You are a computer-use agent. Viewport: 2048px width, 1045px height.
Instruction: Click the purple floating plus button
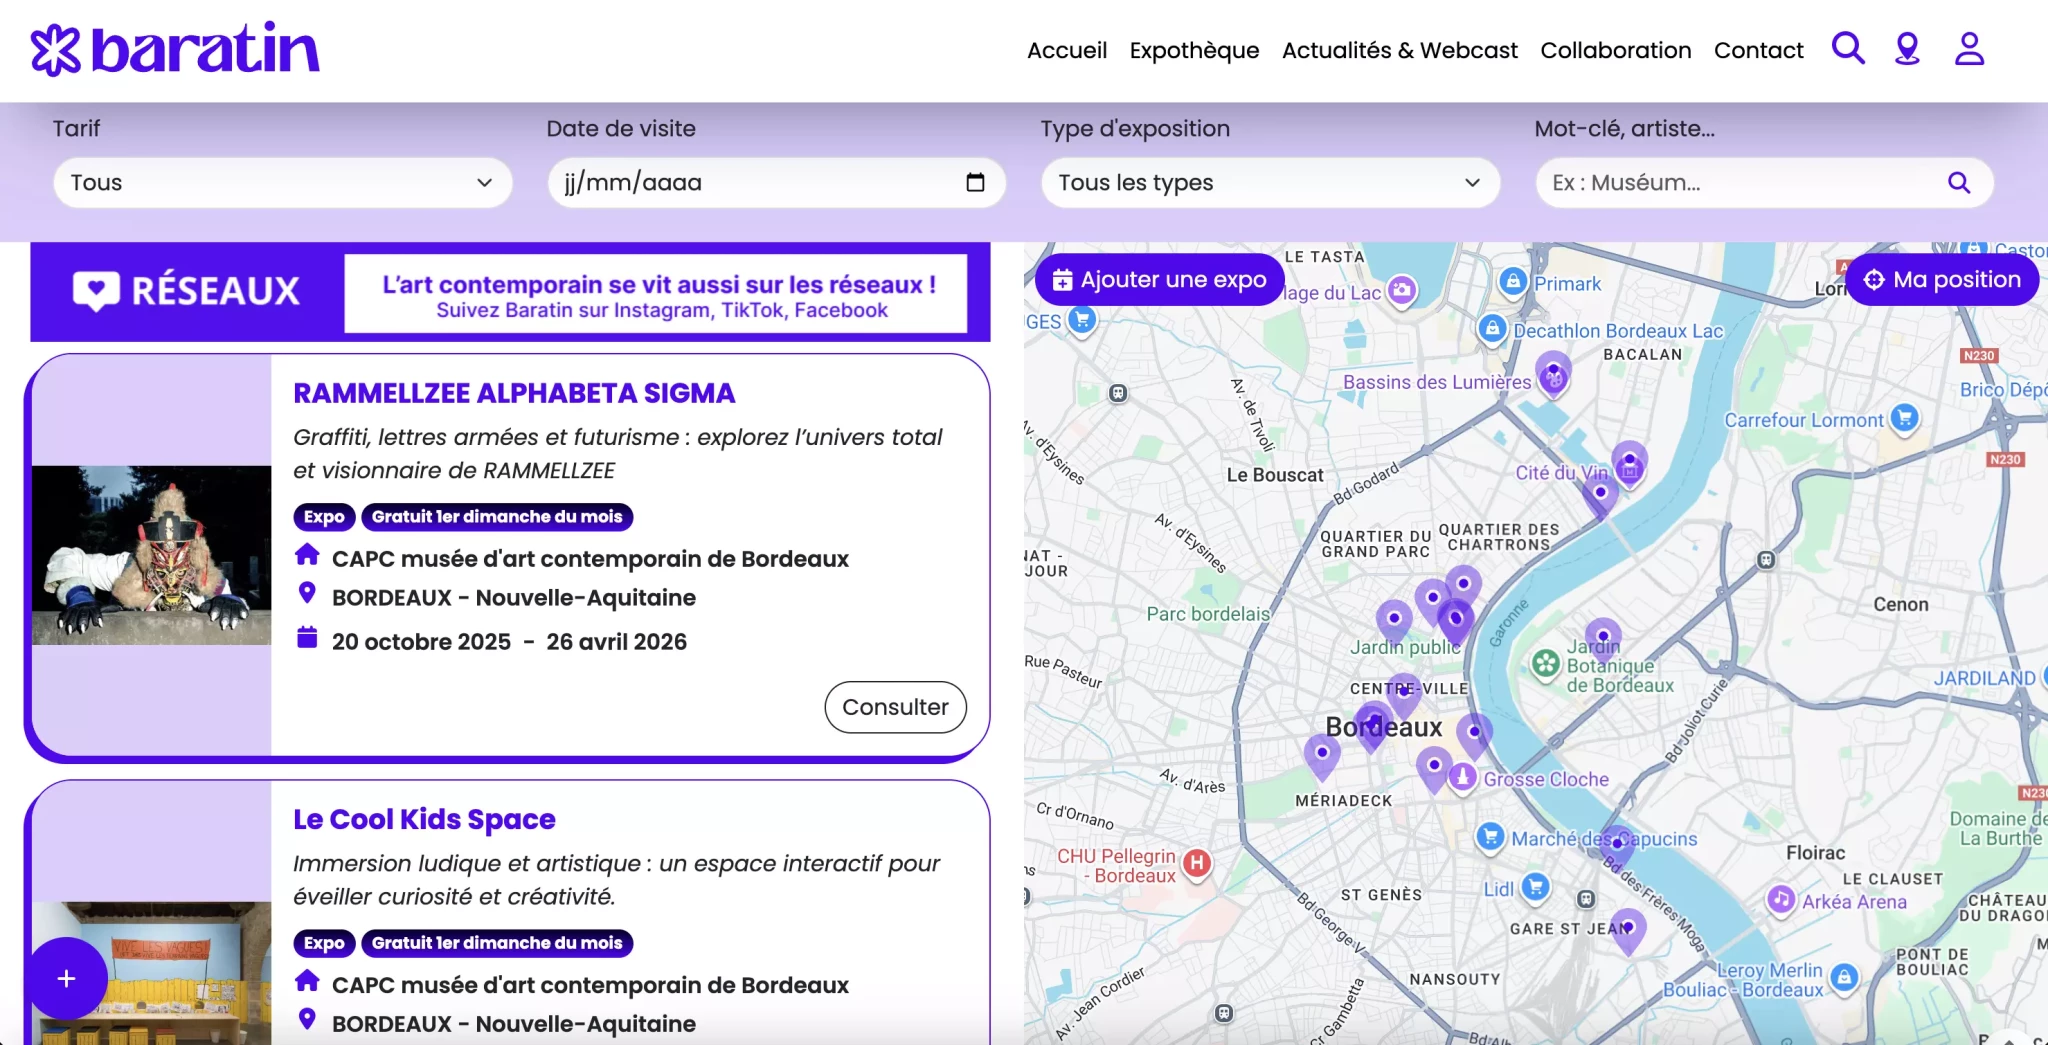pyautogui.click(x=67, y=978)
